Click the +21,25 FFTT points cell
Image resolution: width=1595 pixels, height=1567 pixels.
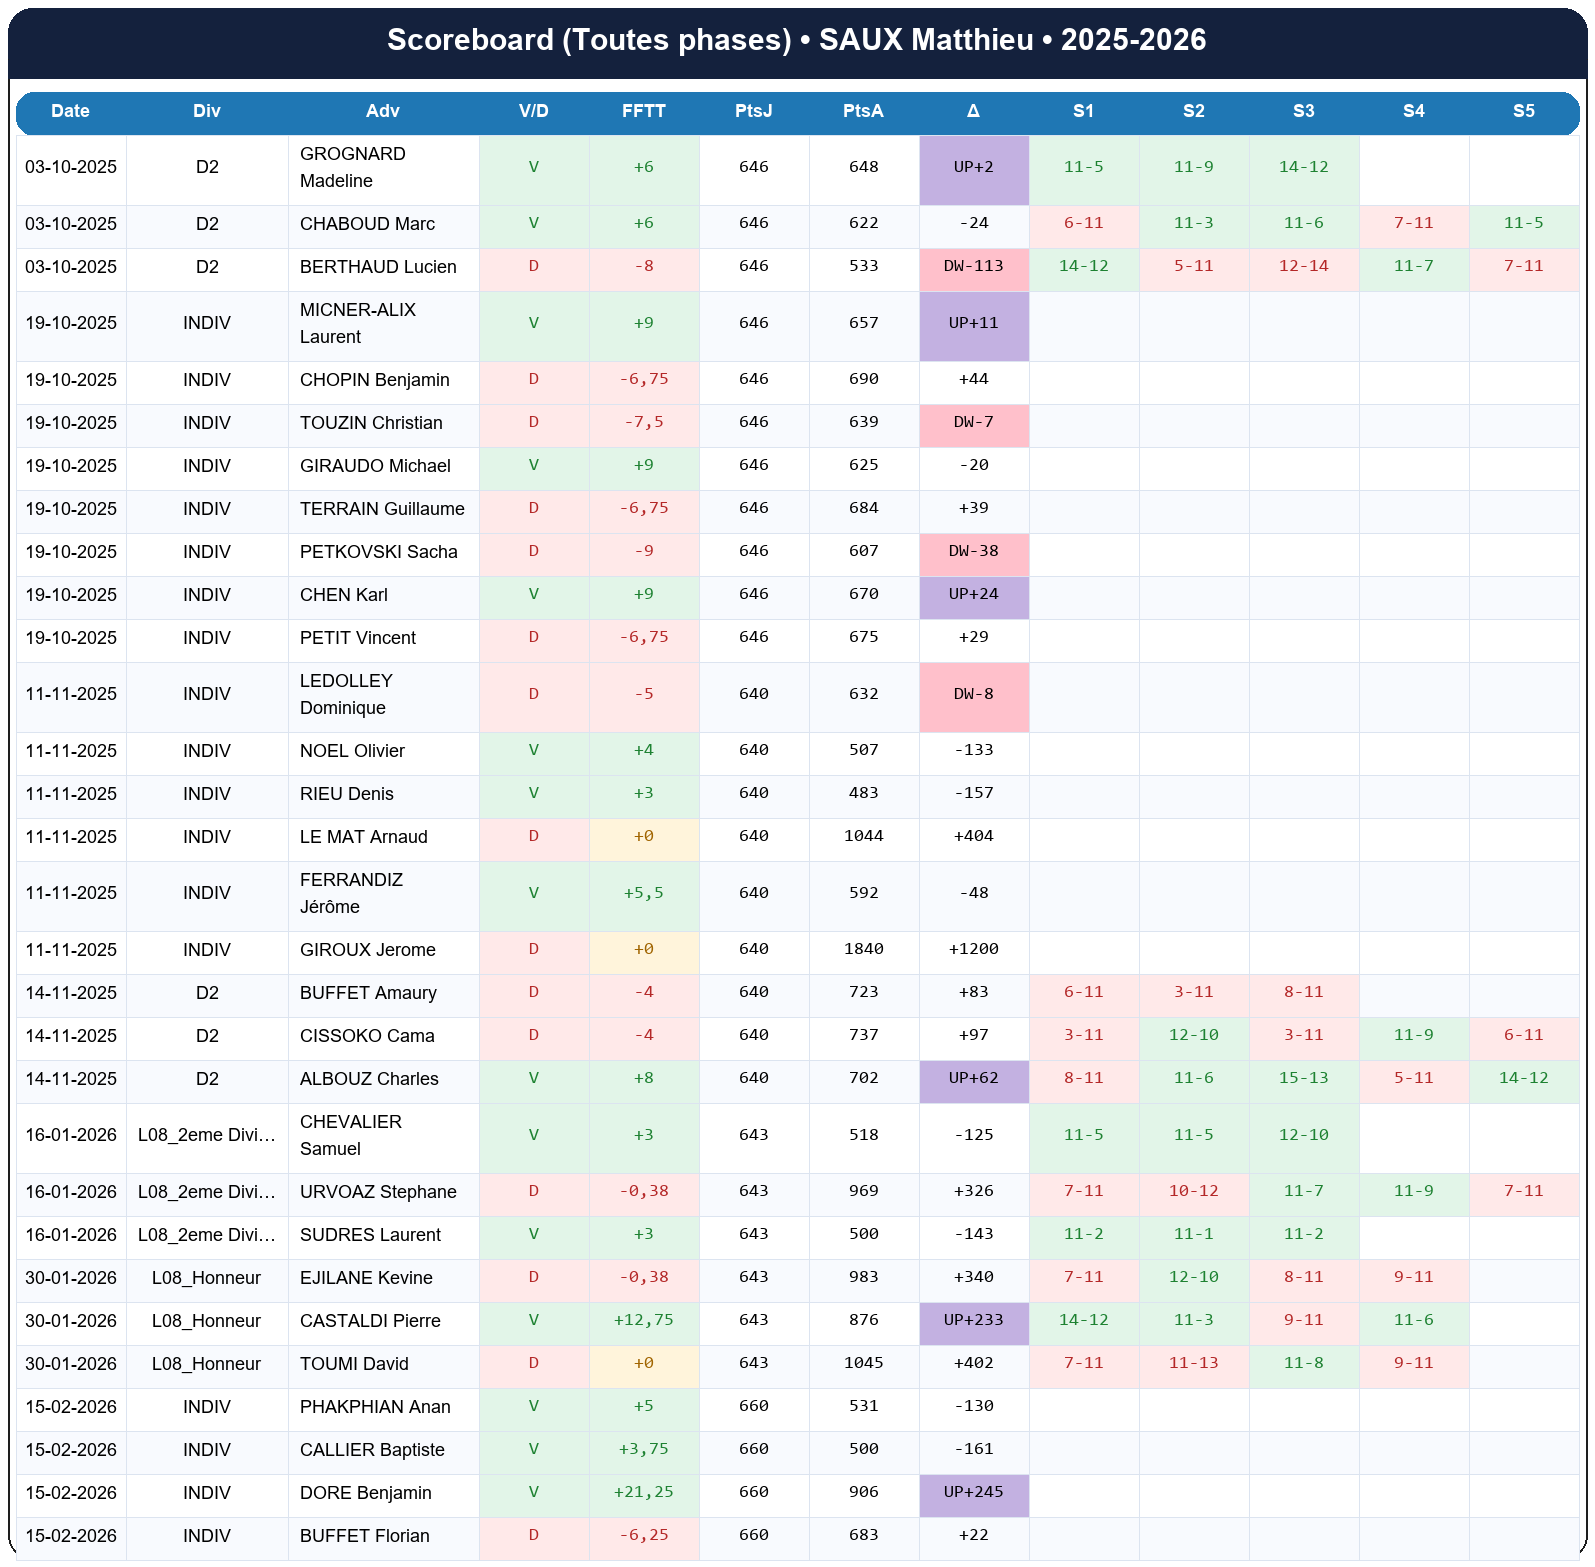coord(643,1492)
